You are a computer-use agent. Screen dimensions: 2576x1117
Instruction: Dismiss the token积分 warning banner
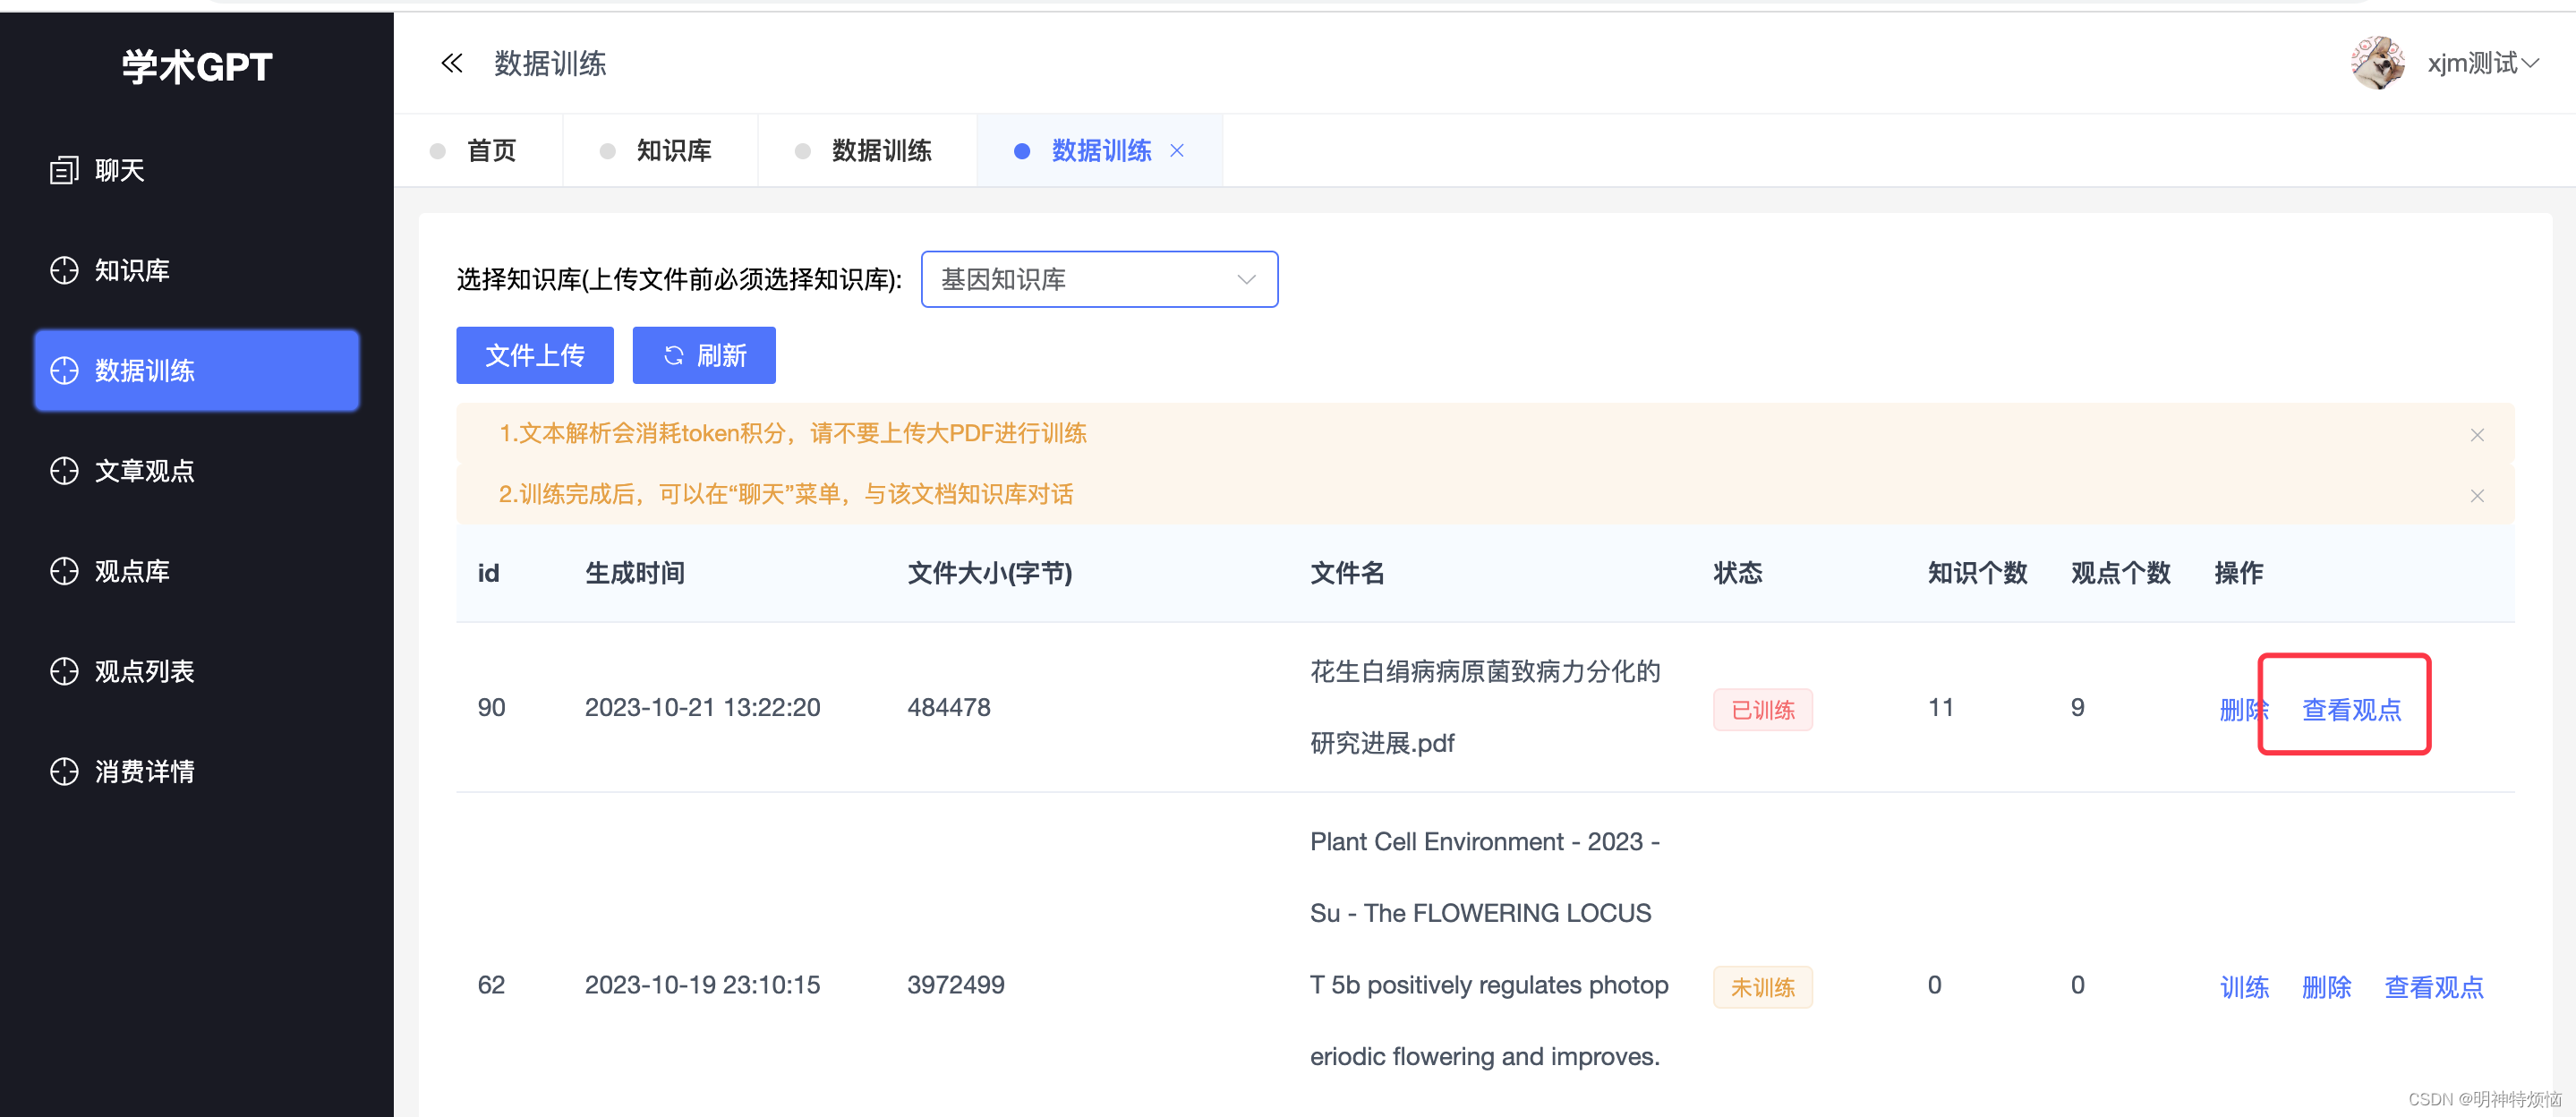point(2476,435)
